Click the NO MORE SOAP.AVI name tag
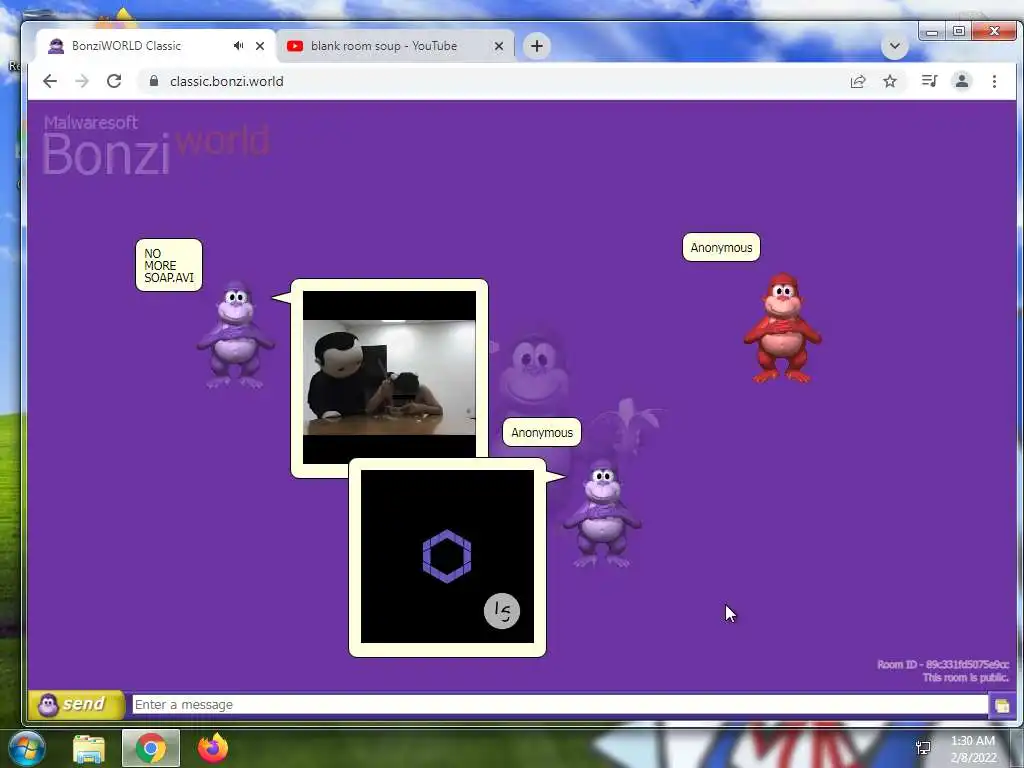 coord(169,265)
